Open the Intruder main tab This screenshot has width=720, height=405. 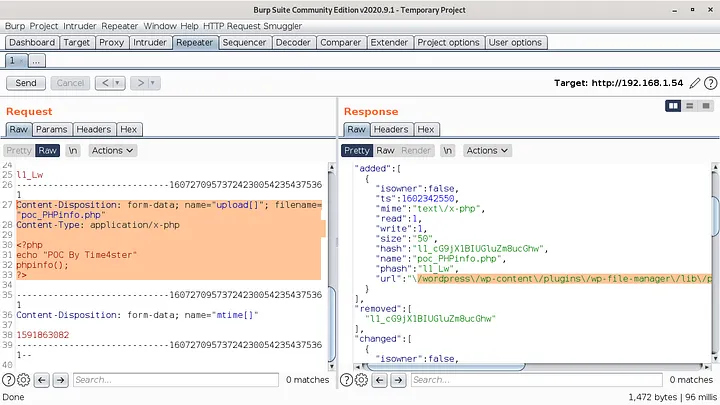[150, 43]
